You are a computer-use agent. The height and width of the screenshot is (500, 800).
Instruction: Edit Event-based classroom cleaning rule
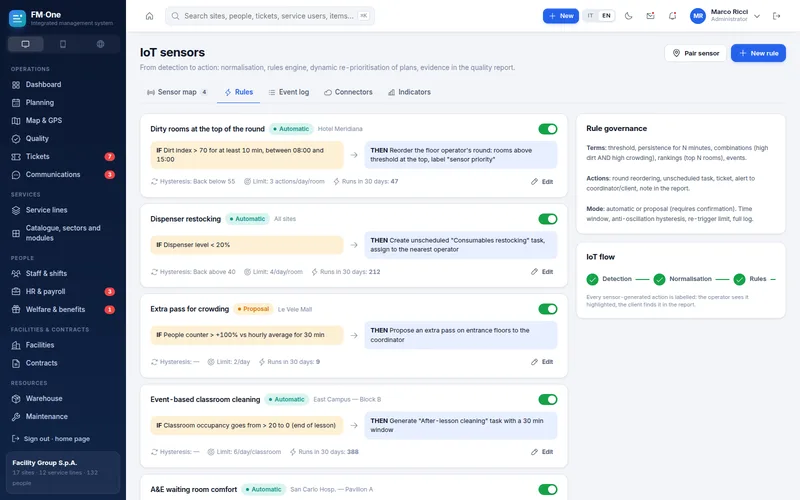coord(542,452)
